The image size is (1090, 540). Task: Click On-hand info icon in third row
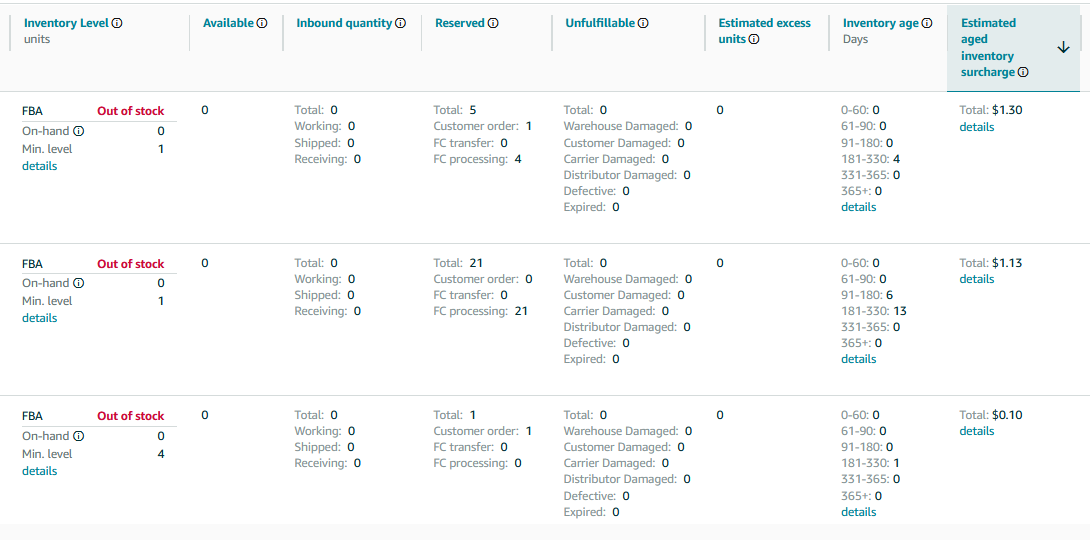coord(79,436)
